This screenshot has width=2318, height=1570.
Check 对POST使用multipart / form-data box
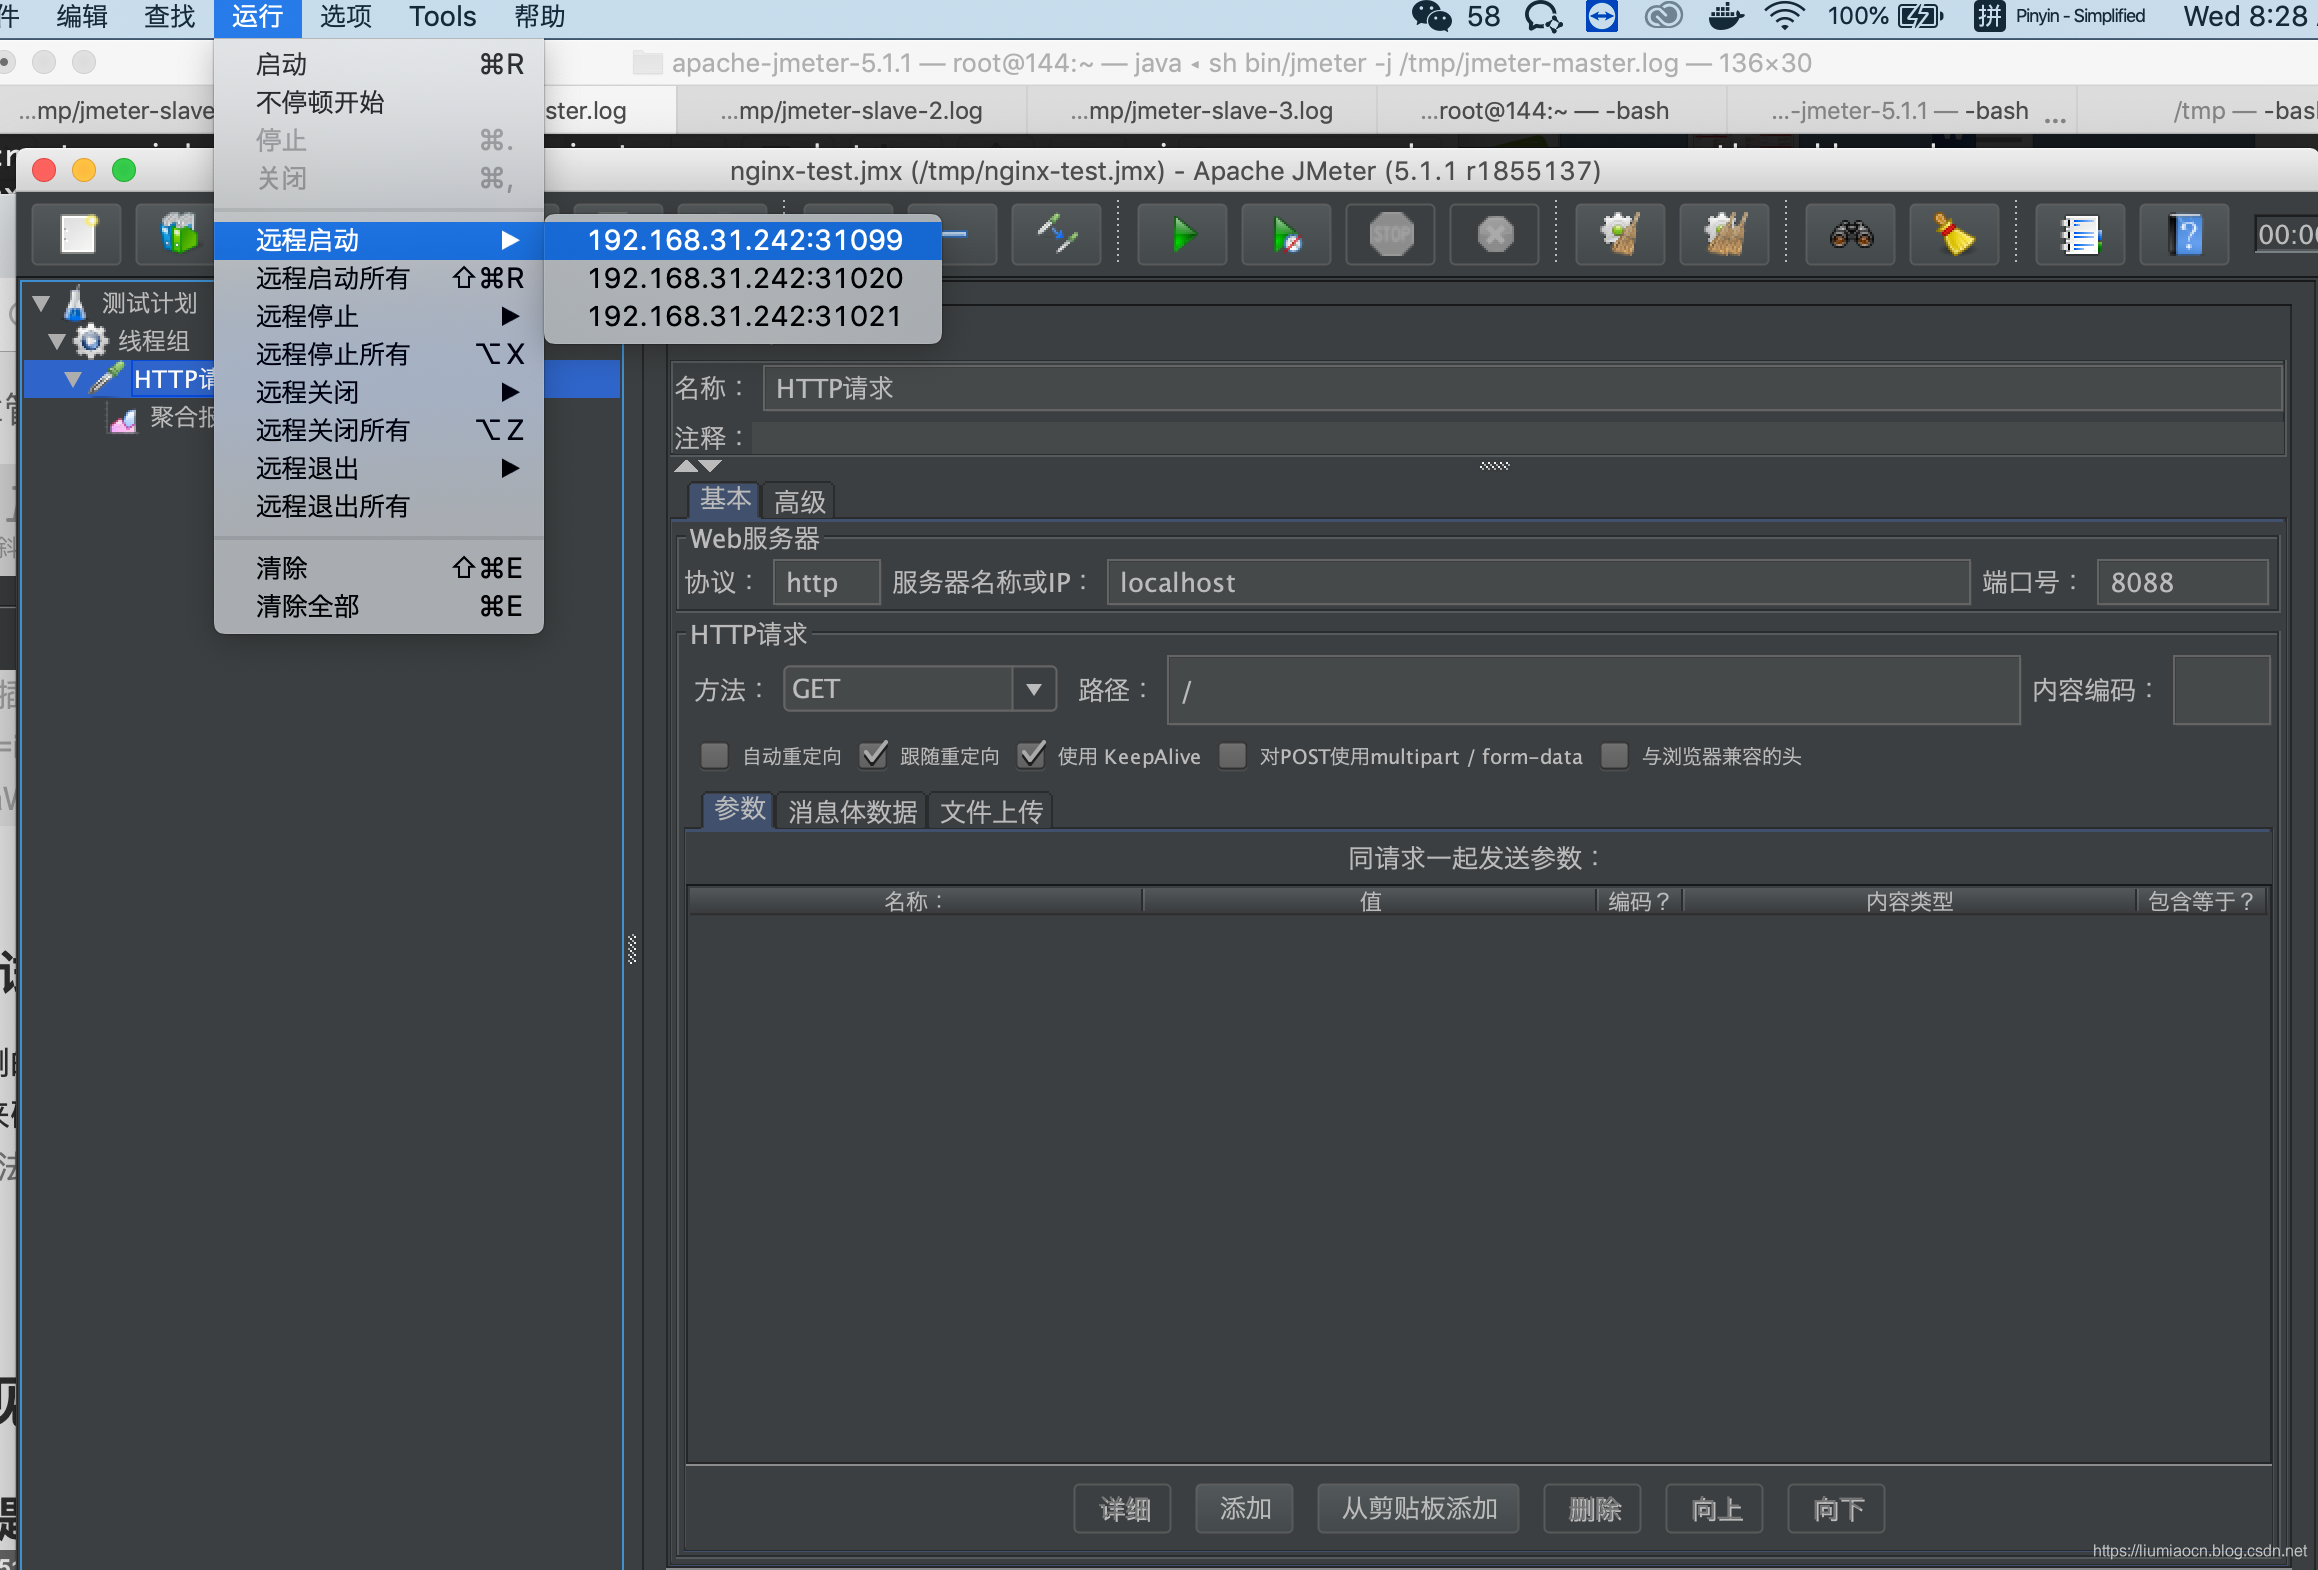point(1233,756)
